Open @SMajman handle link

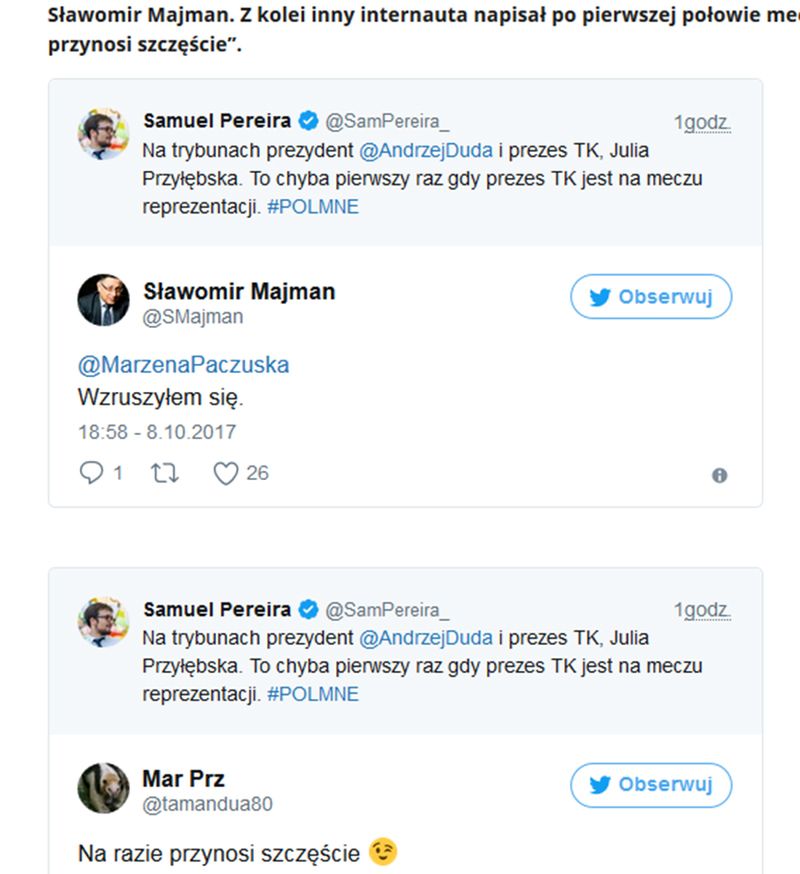(x=194, y=316)
